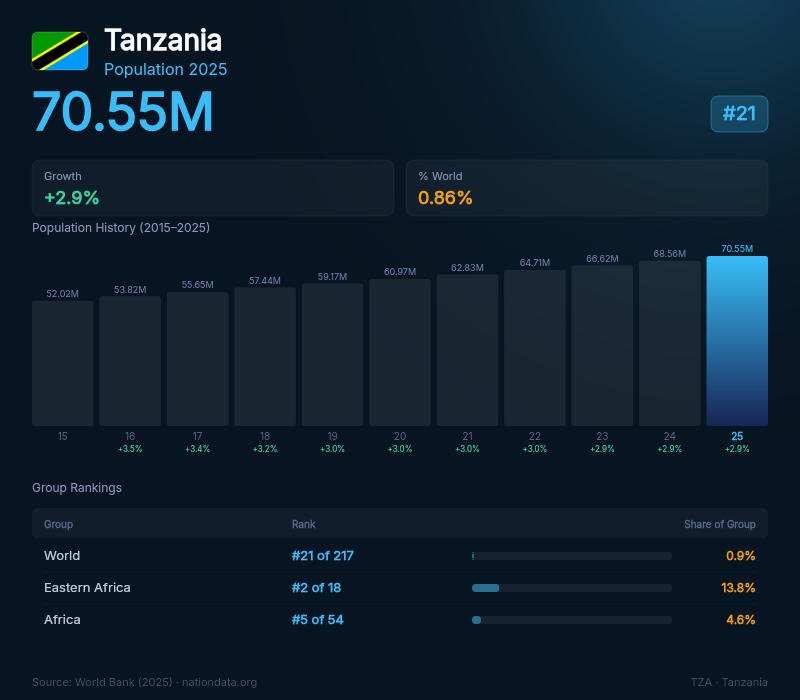This screenshot has width=800, height=700.
Task: Click the Population 2025 subtitle
Action: [165, 69]
